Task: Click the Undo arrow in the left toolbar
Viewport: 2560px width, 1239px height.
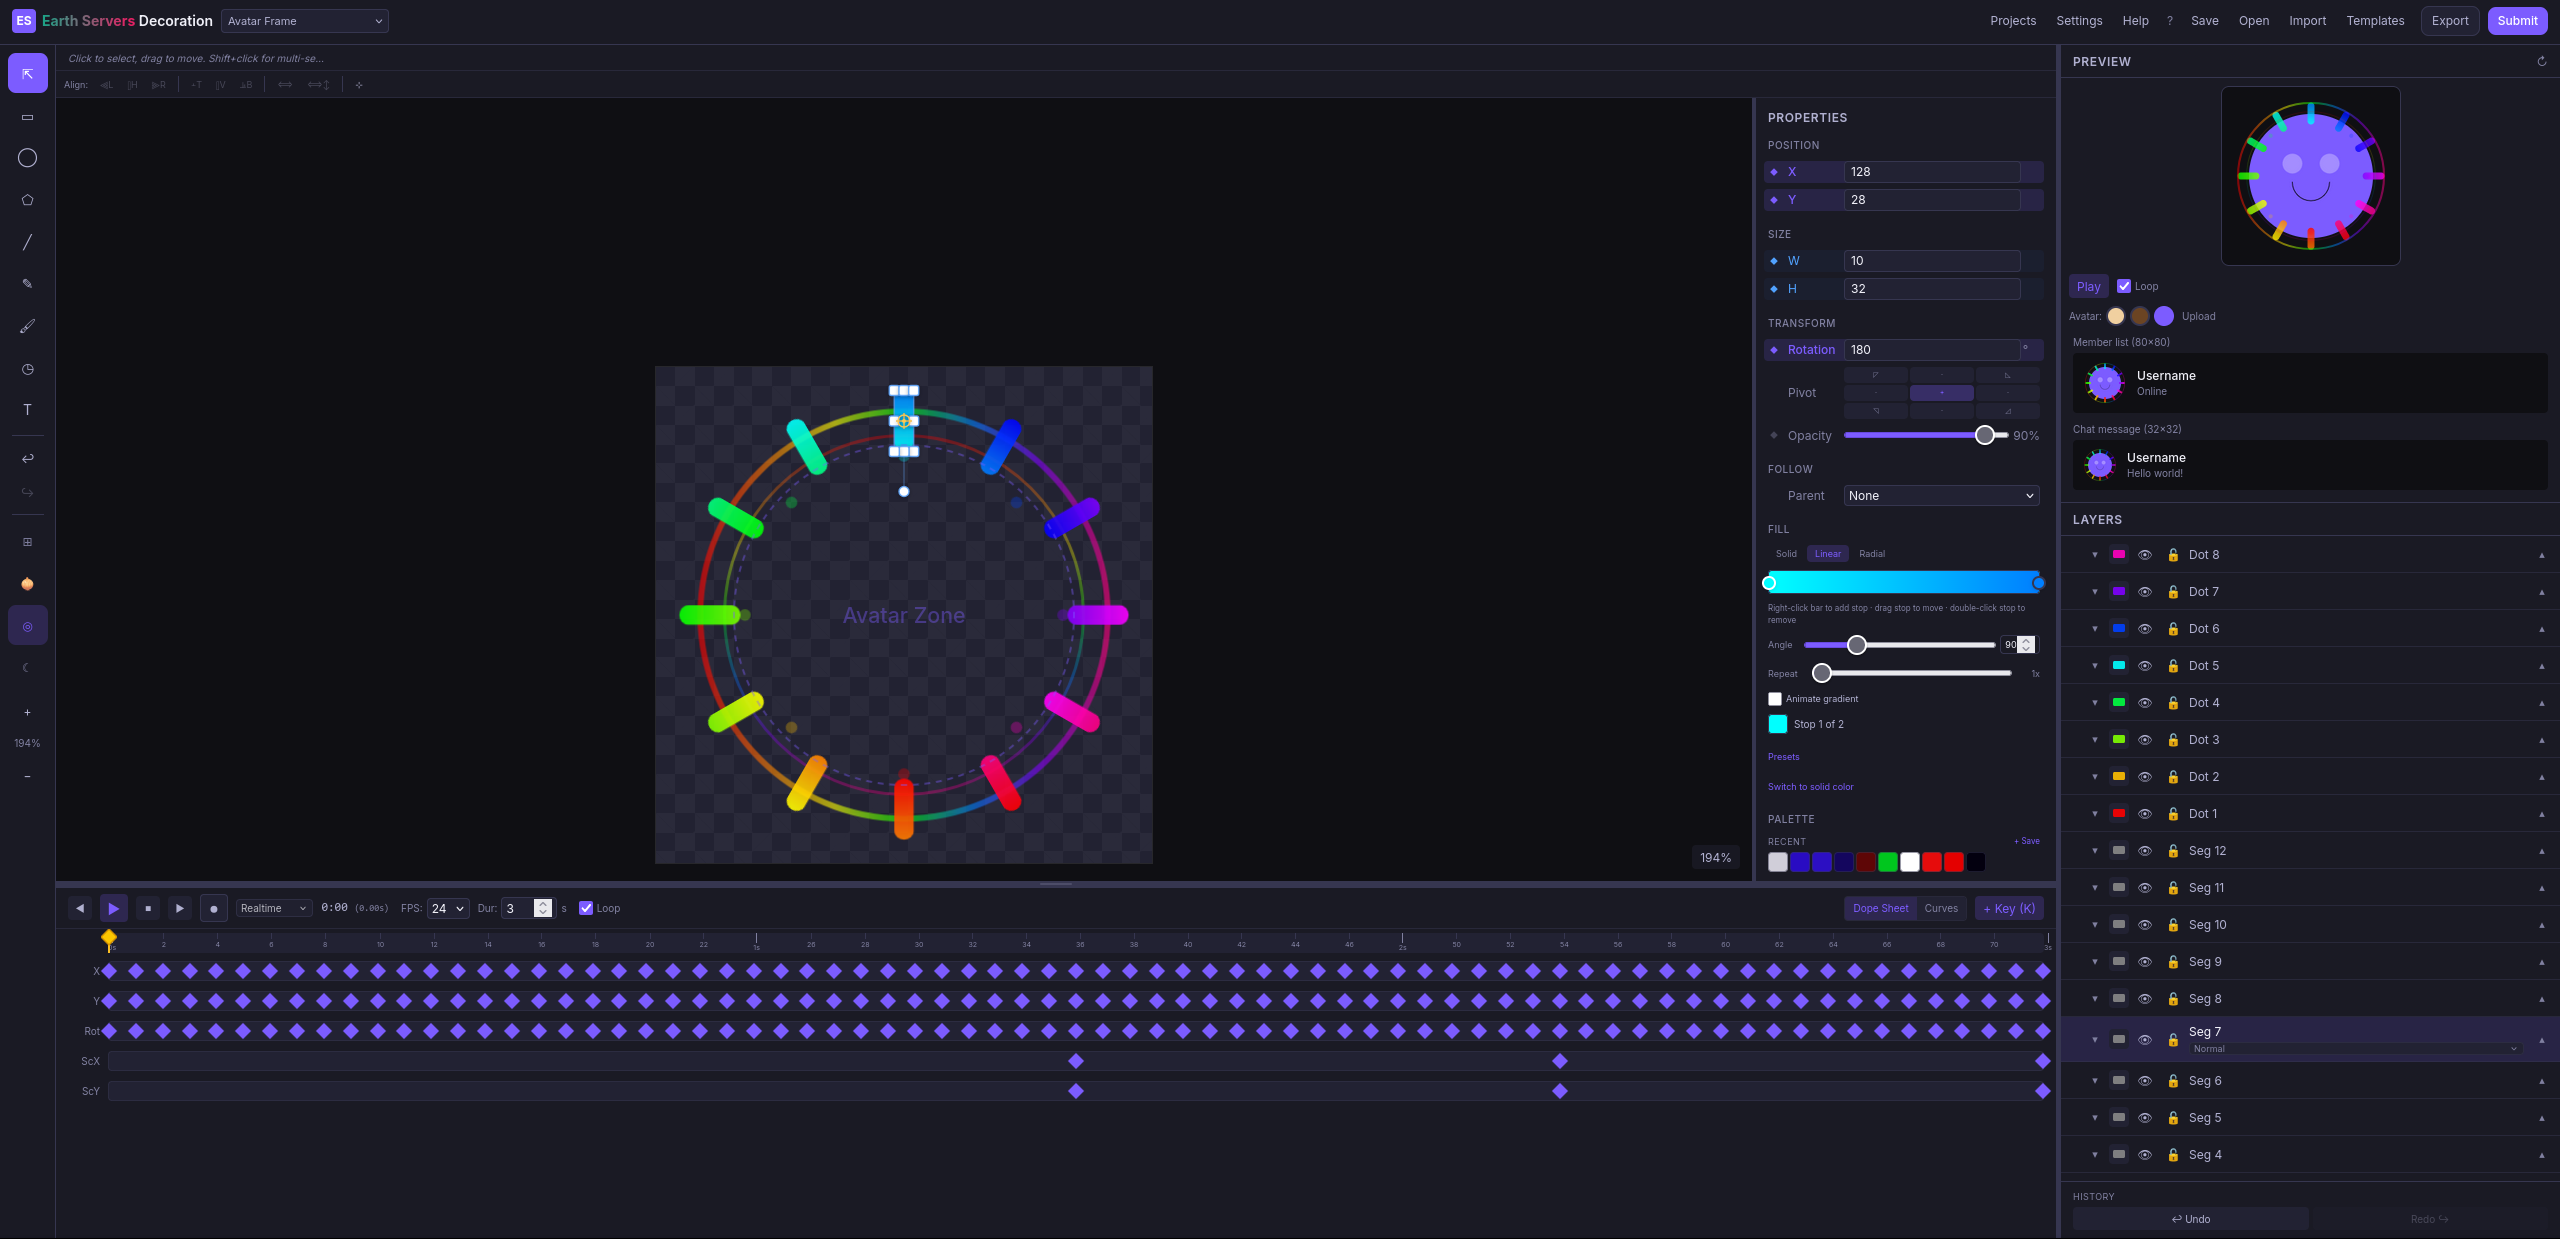Action: click(x=27, y=458)
